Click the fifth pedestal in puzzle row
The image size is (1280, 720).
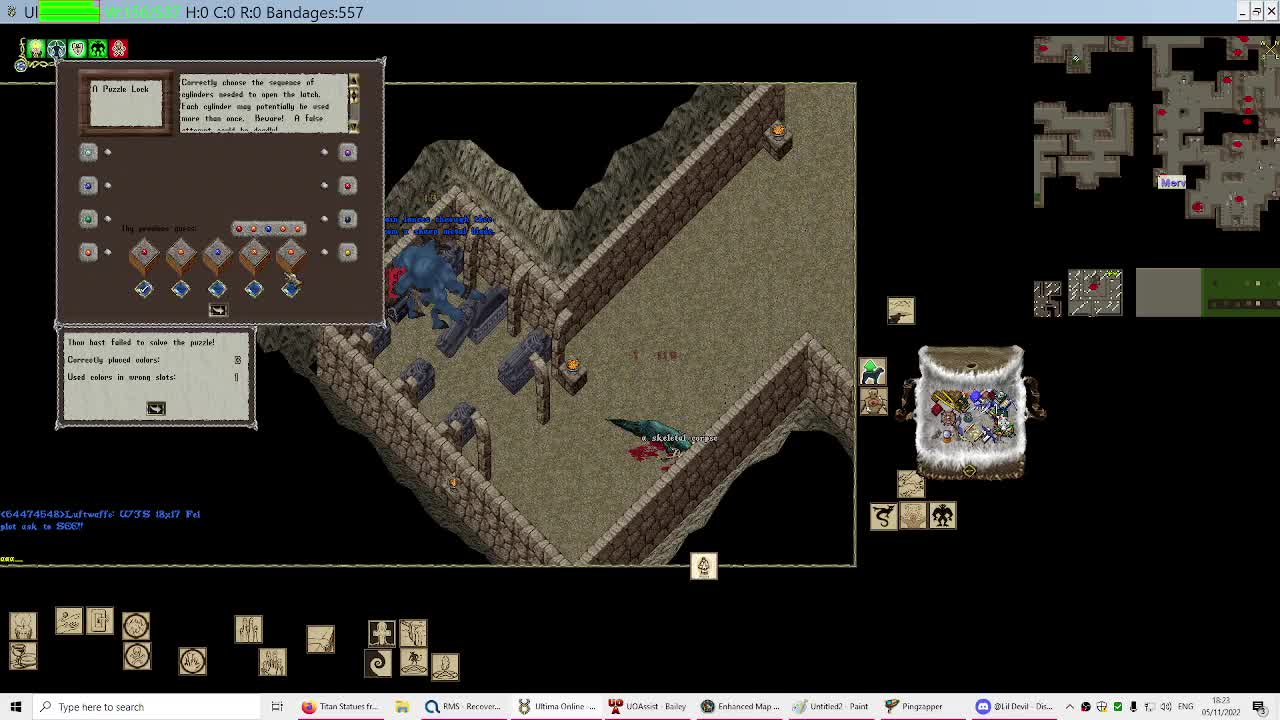(x=290, y=257)
